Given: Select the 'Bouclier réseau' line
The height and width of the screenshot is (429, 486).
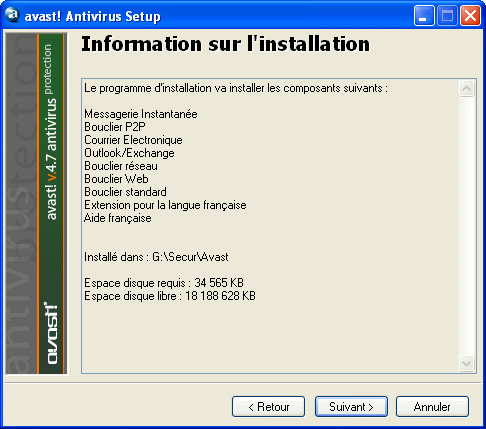Looking at the screenshot, I should [x=121, y=166].
